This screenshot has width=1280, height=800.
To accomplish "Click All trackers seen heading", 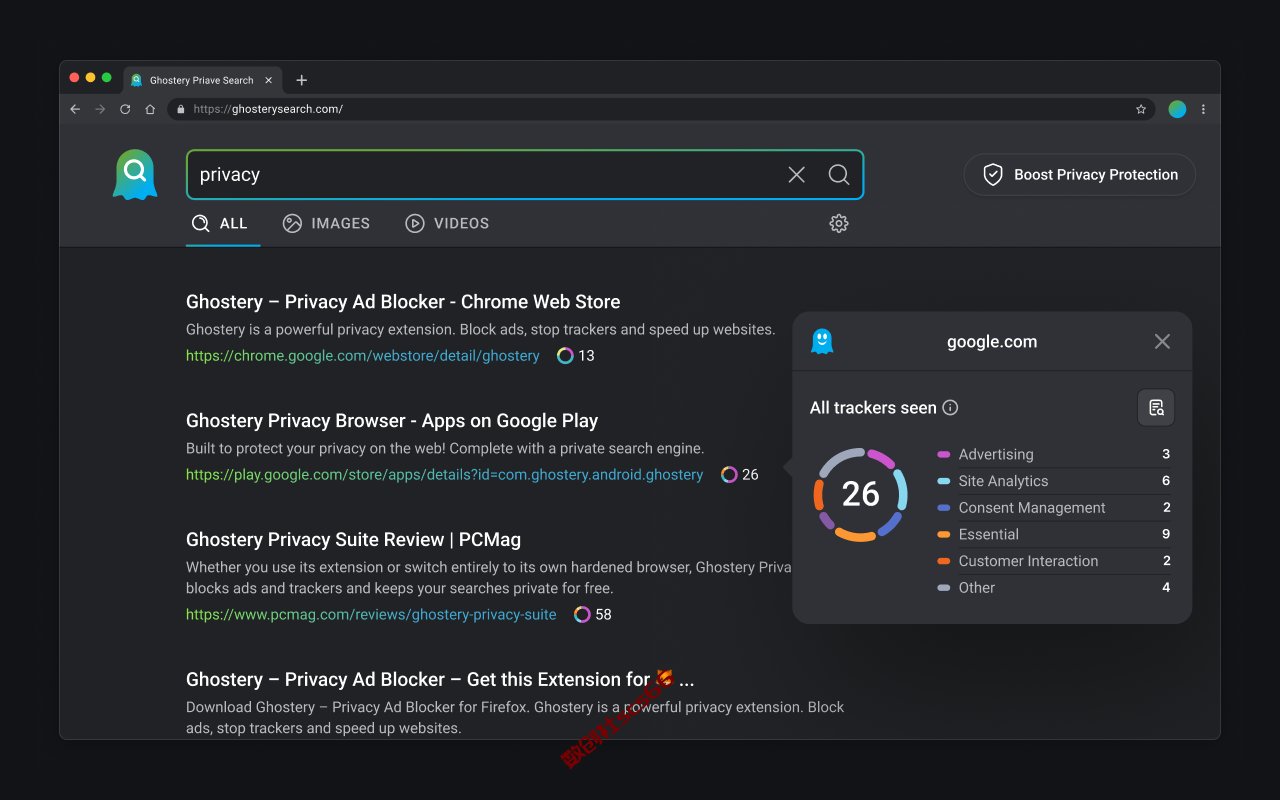I will [x=873, y=407].
